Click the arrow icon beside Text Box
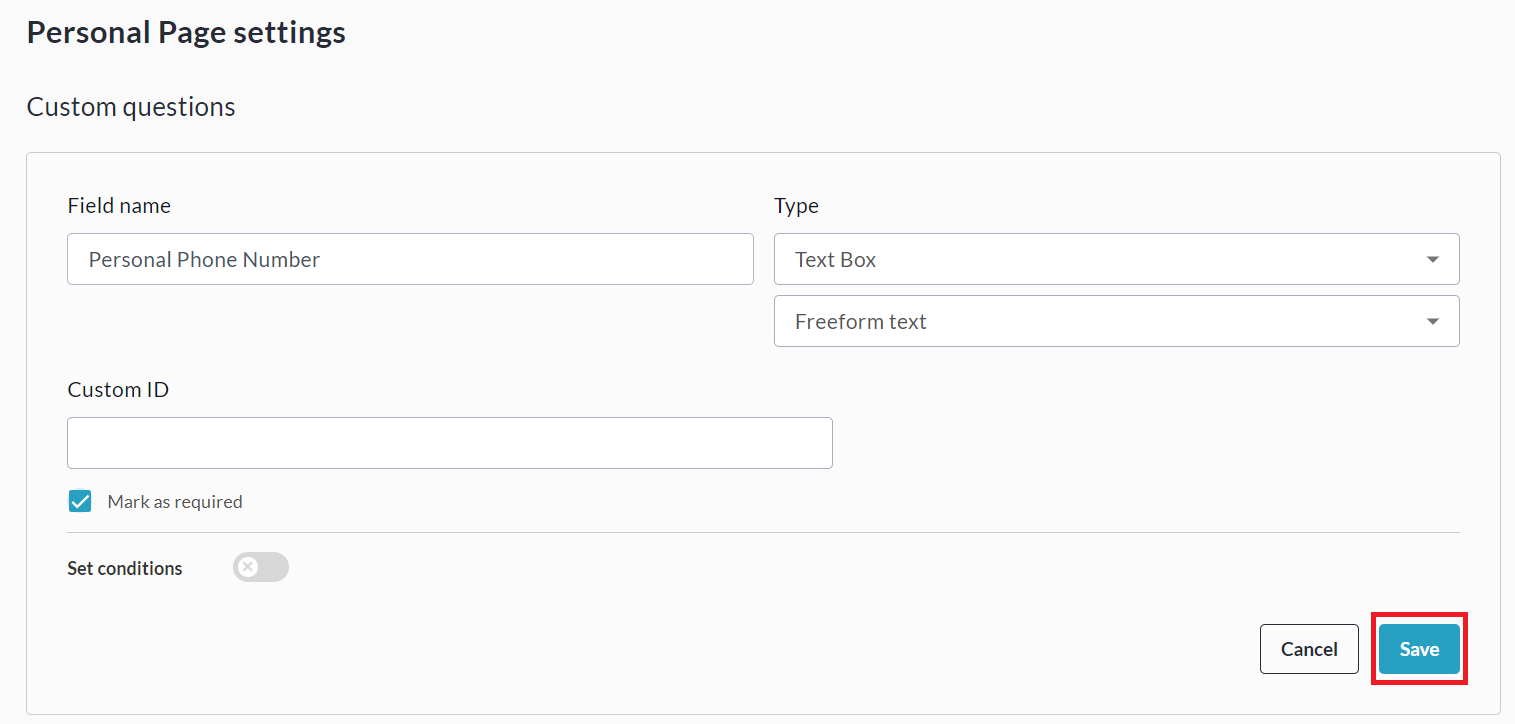1515x724 pixels. click(x=1432, y=259)
